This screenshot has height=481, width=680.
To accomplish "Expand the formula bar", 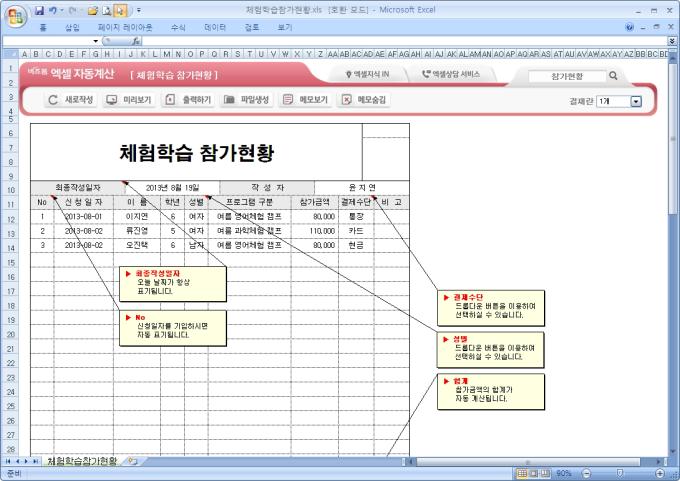I will tap(672, 41).
